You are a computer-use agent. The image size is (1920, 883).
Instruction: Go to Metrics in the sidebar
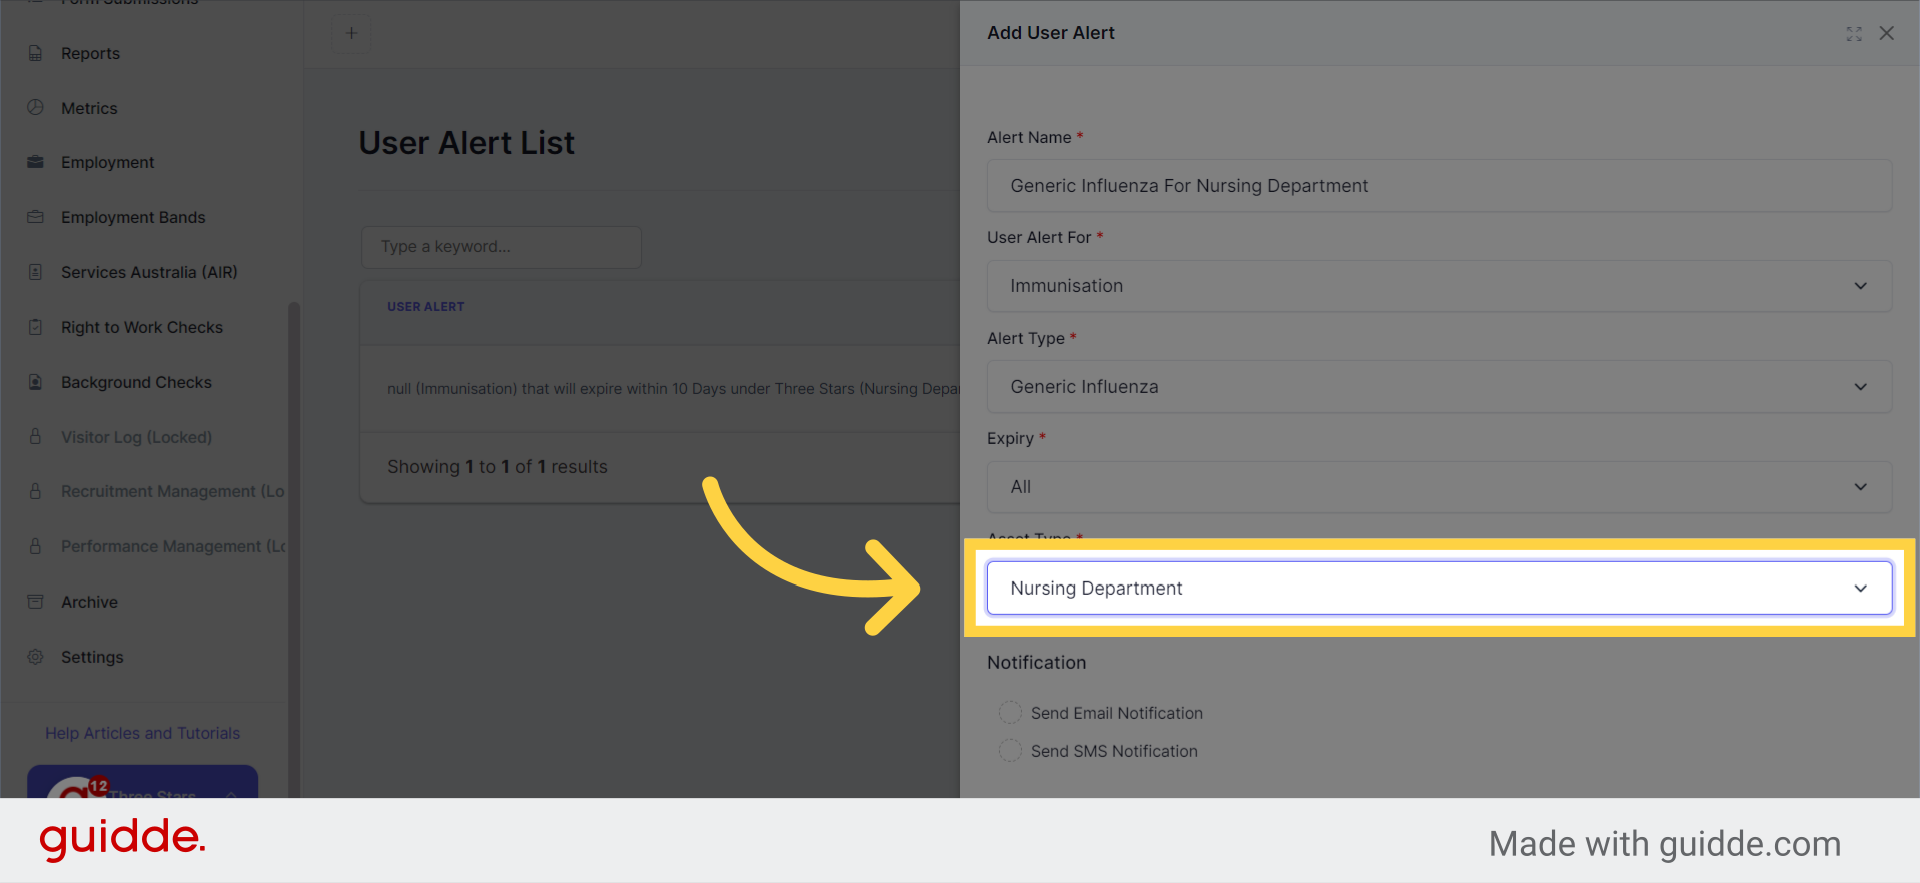pos(89,108)
